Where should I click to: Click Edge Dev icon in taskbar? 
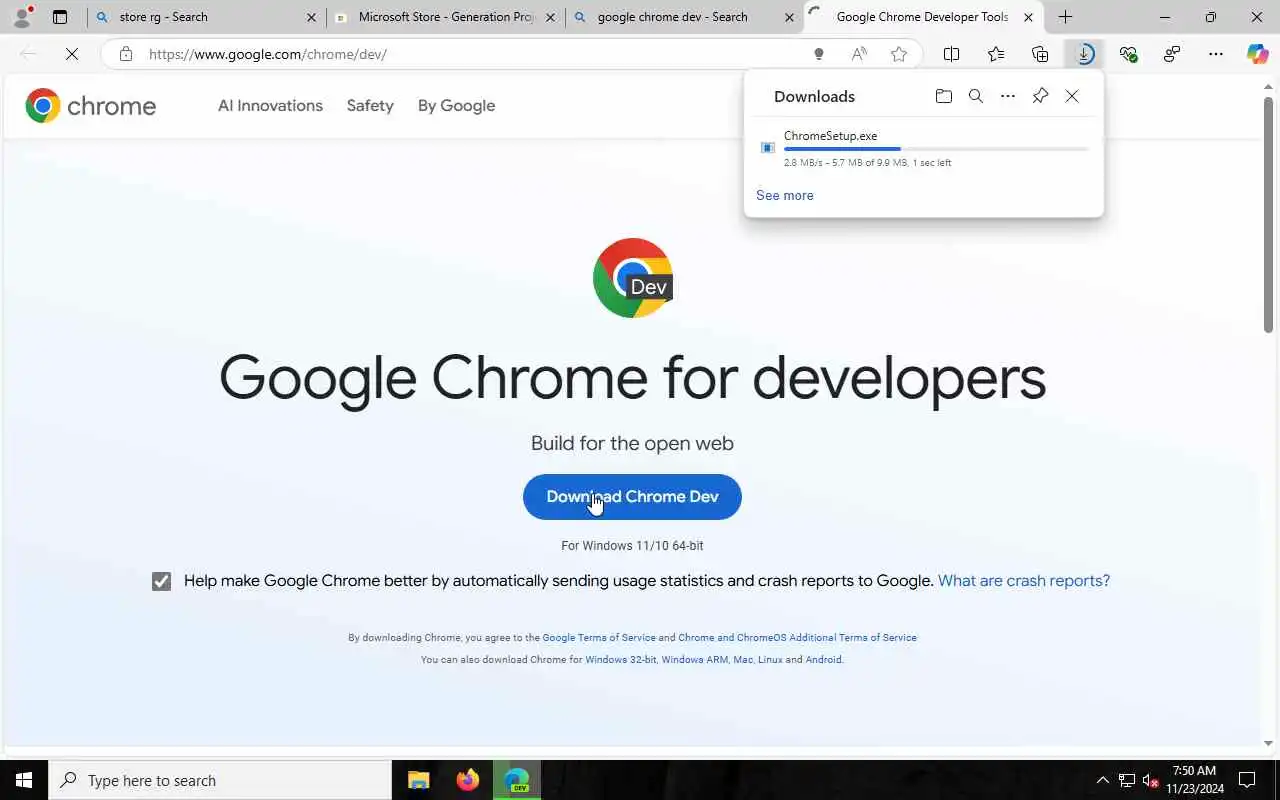pos(517,780)
